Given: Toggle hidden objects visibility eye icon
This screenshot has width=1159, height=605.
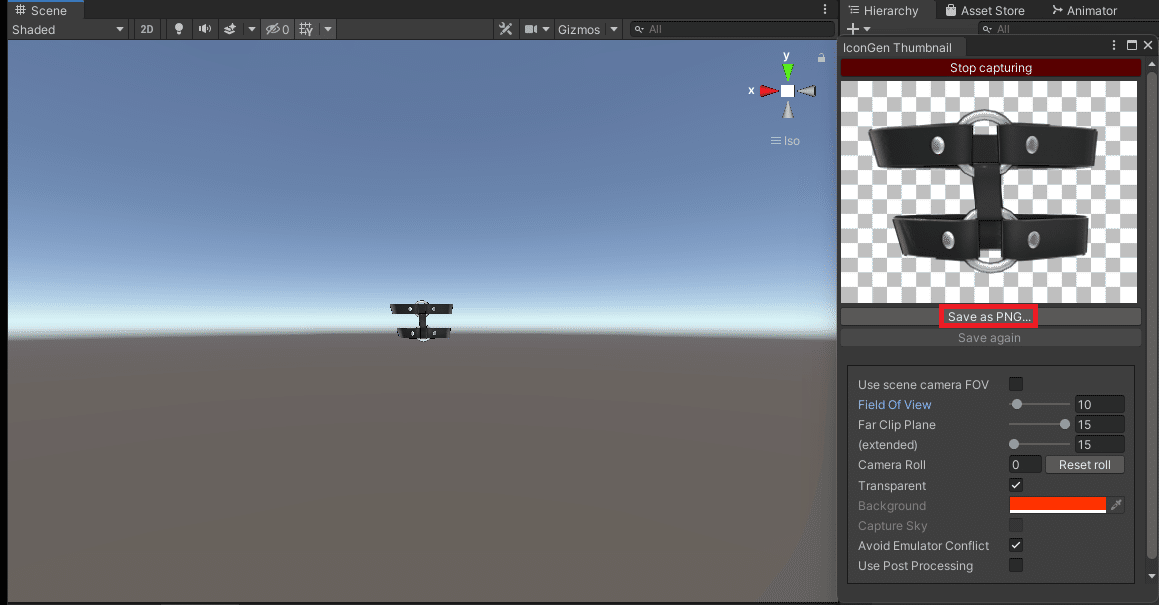Looking at the screenshot, I should (277, 29).
